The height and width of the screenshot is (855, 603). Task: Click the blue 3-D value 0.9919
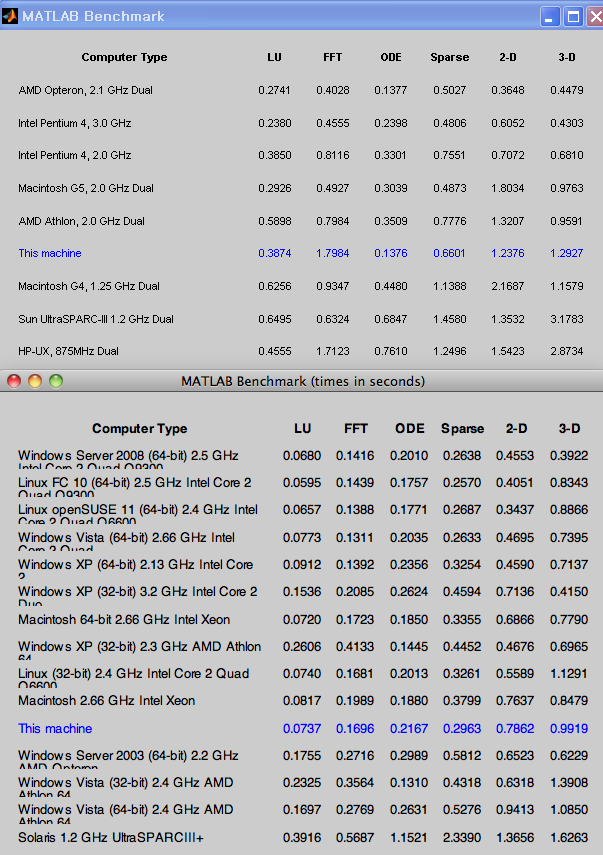[x=569, y=728]
